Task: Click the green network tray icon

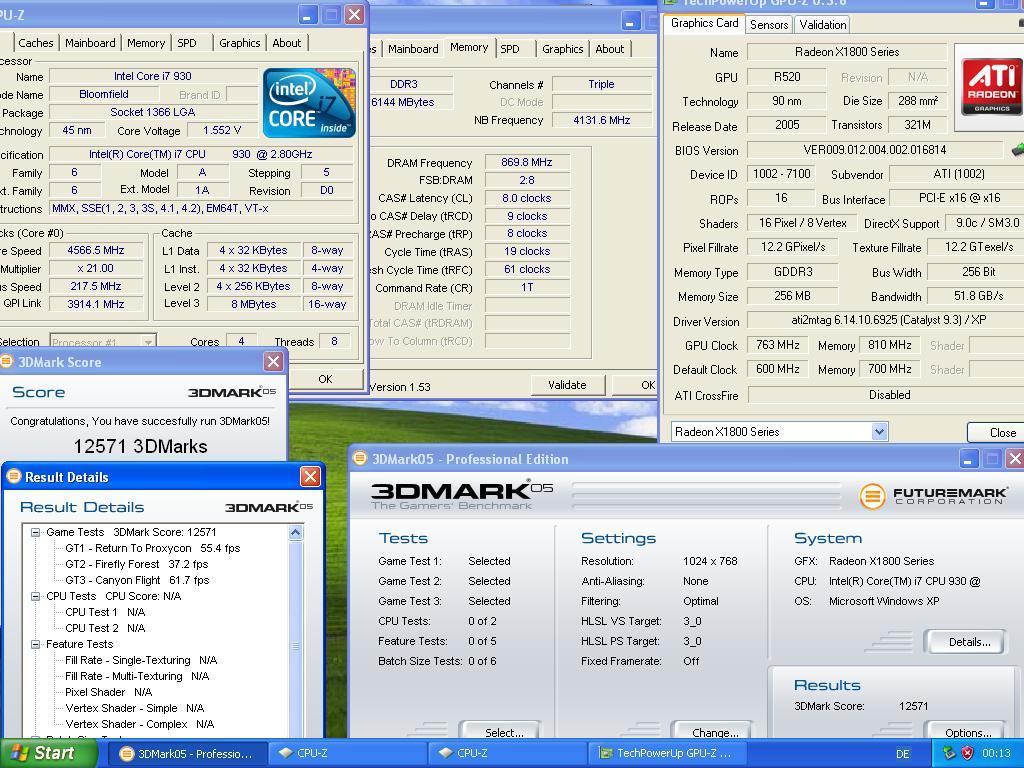Action: click(950, 753)
